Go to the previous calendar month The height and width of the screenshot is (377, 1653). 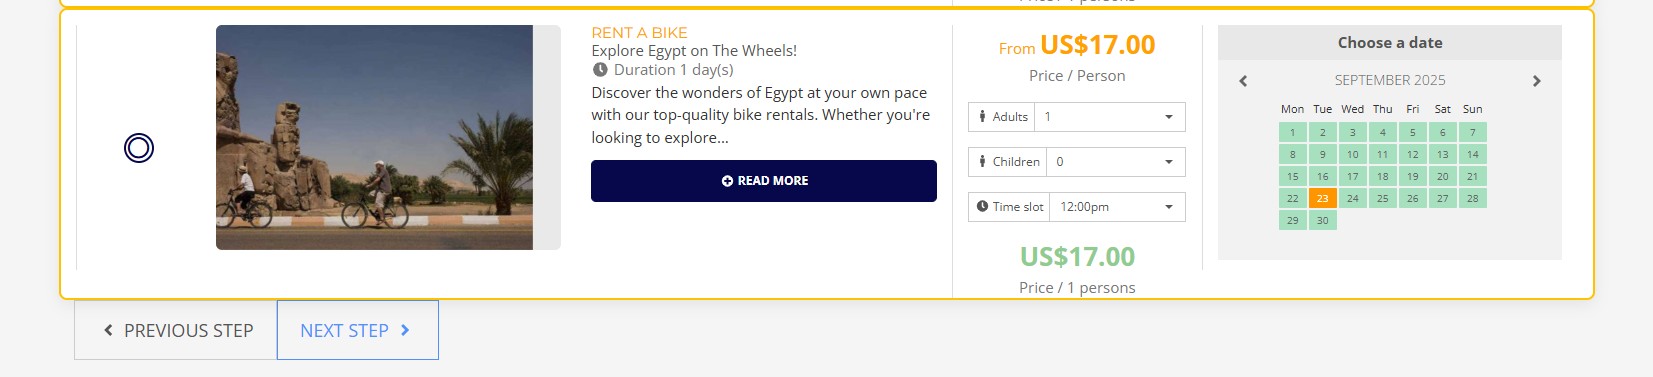tap(1243, 81)
